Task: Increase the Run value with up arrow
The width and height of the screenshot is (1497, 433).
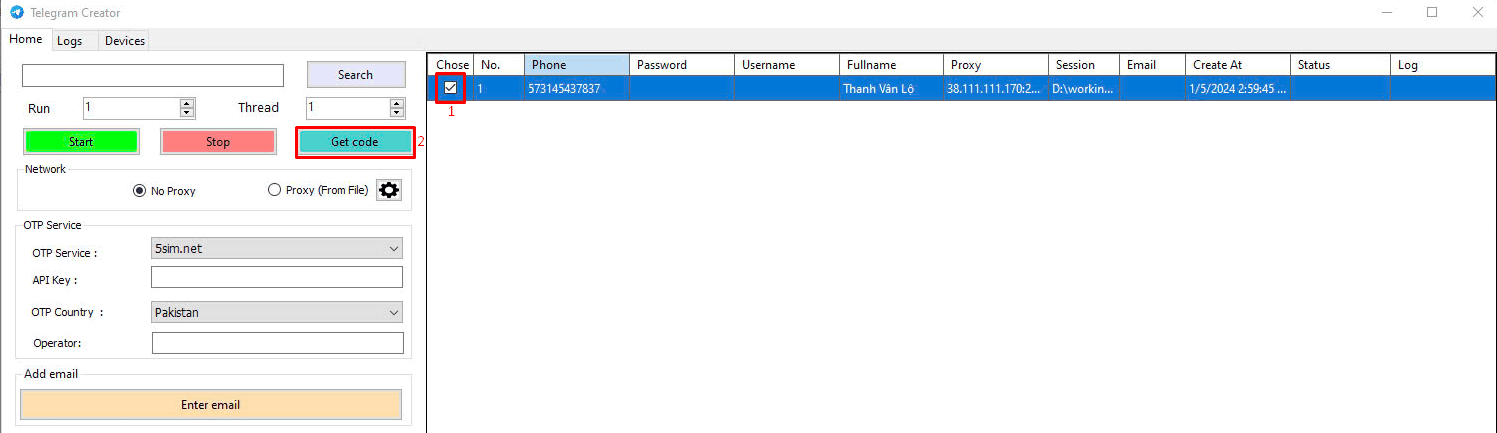Action: (187, 103)
